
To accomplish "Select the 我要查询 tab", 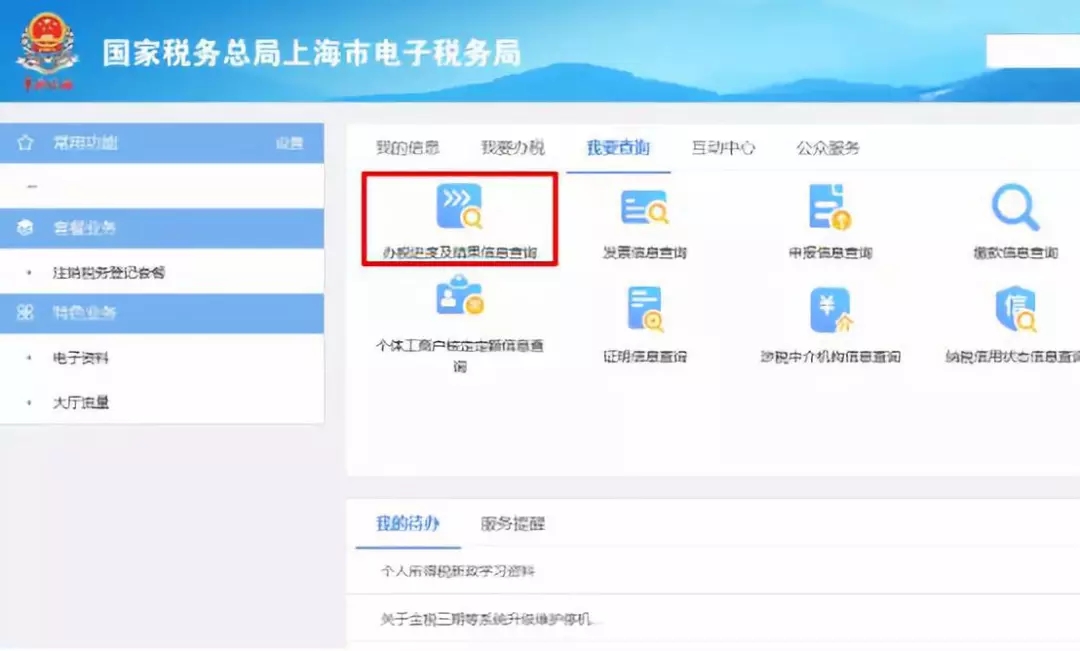I will click(618, 147).
